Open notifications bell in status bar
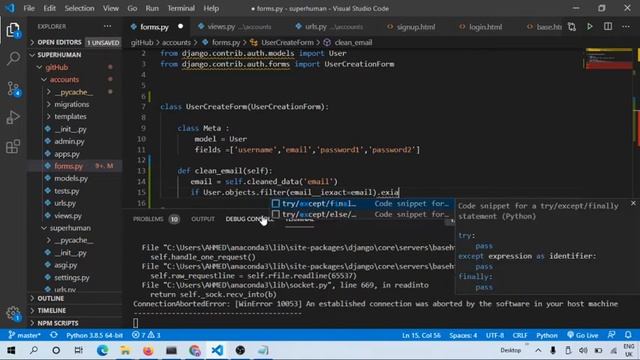Screen dimensions: 640x360 point(628,335)
